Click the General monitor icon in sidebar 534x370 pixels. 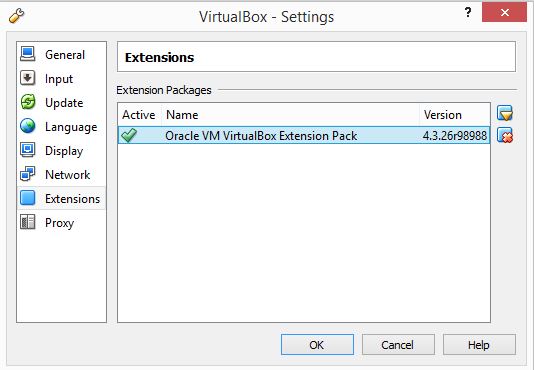[28, 54]
